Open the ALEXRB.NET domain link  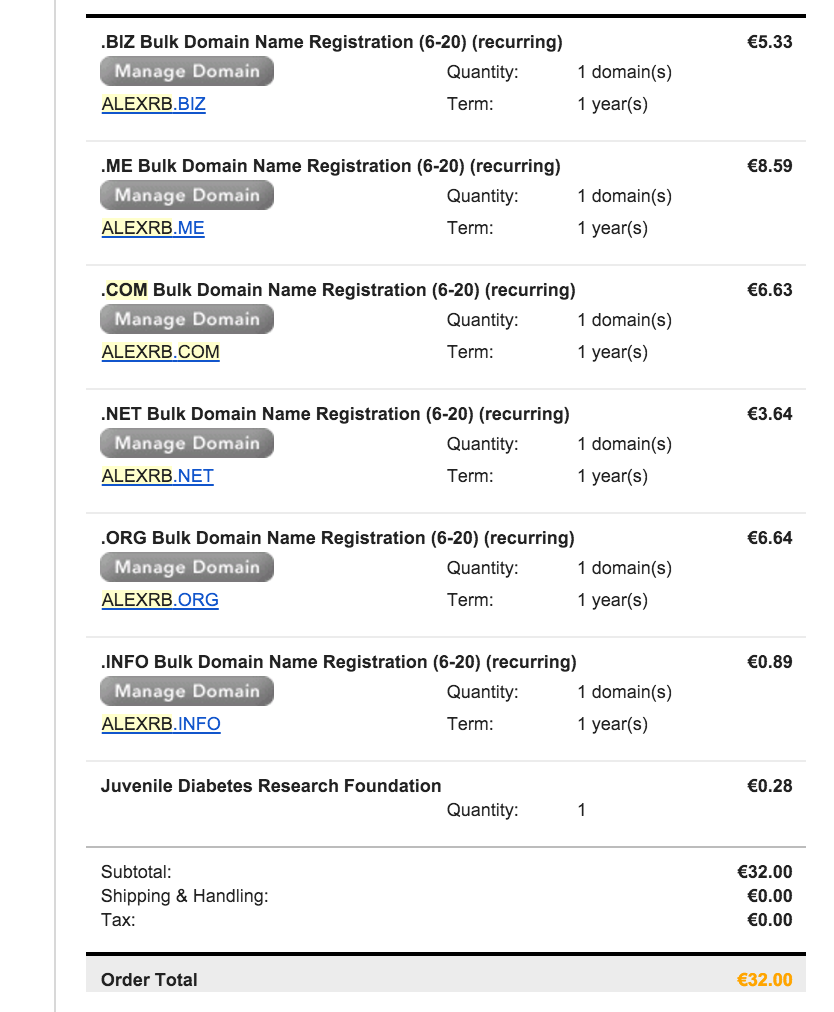(x=157, y=476)
